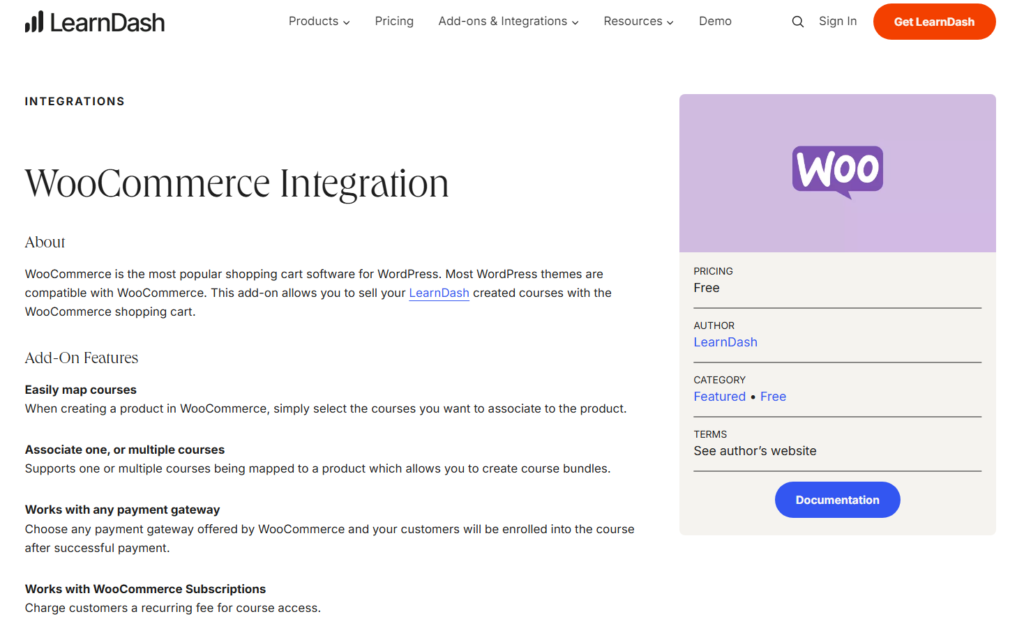Open the Demo page
Viewport: 1024px width, 628px height.
[715, 22]
